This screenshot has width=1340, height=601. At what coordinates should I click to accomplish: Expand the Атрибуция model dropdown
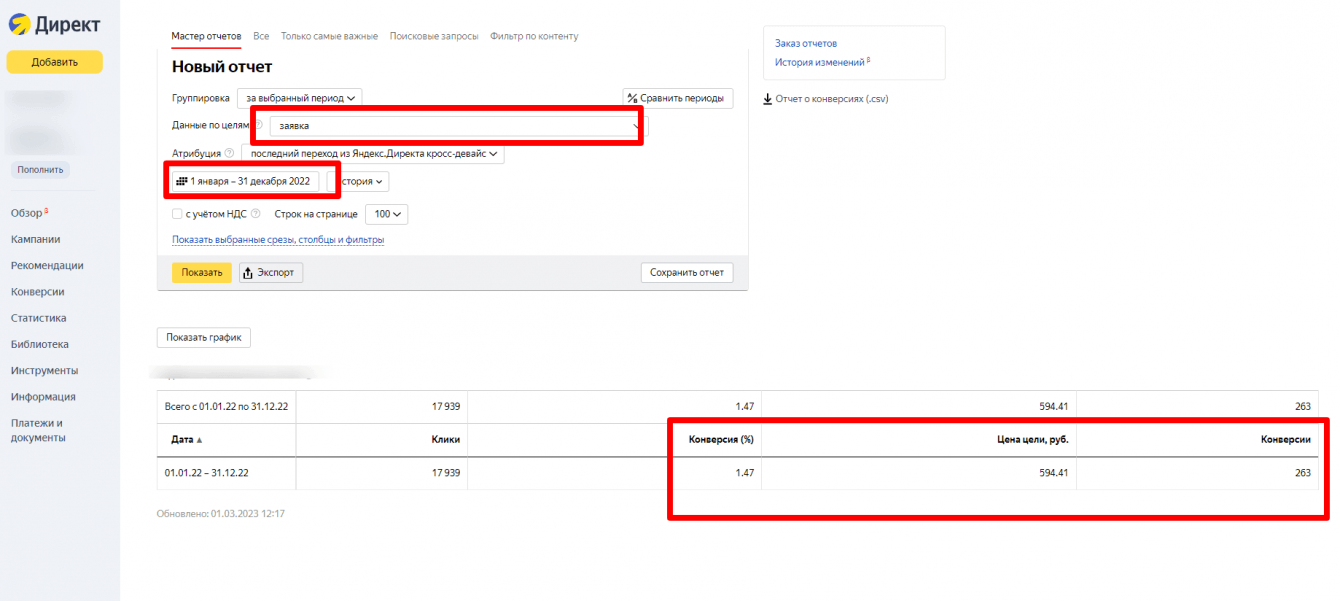372,154
